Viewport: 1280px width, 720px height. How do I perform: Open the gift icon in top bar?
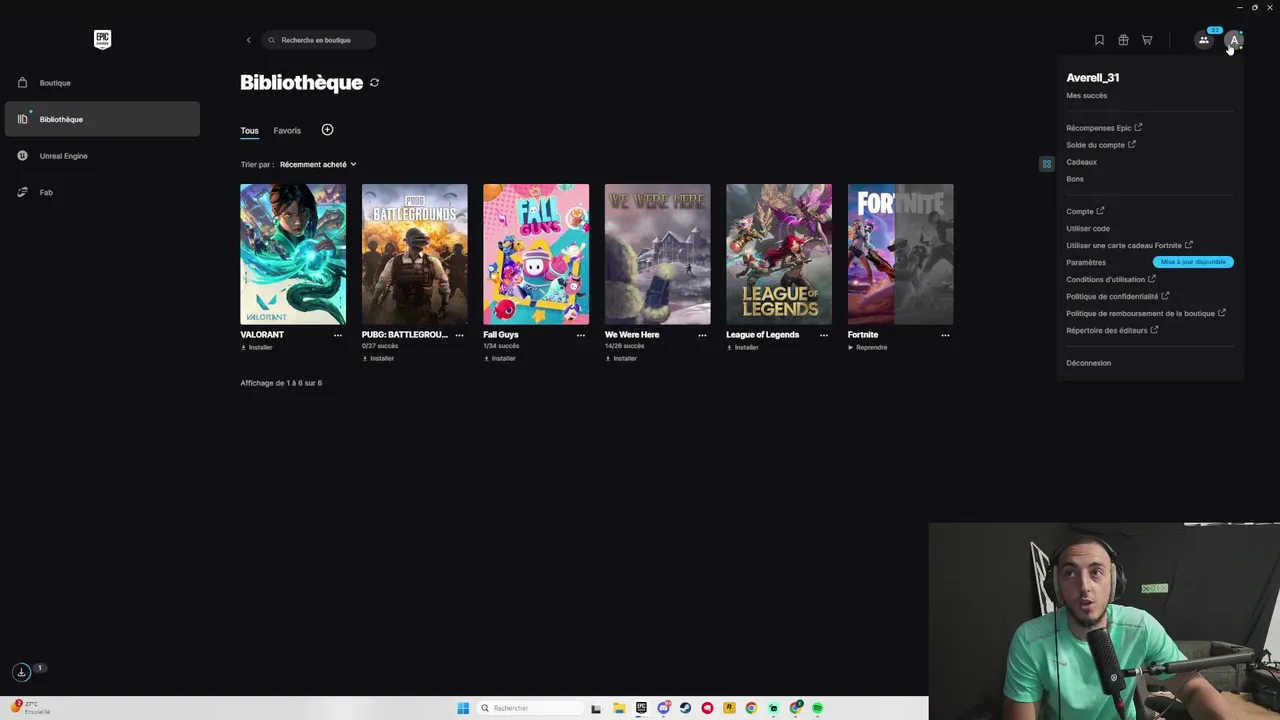click(1123, 40)
